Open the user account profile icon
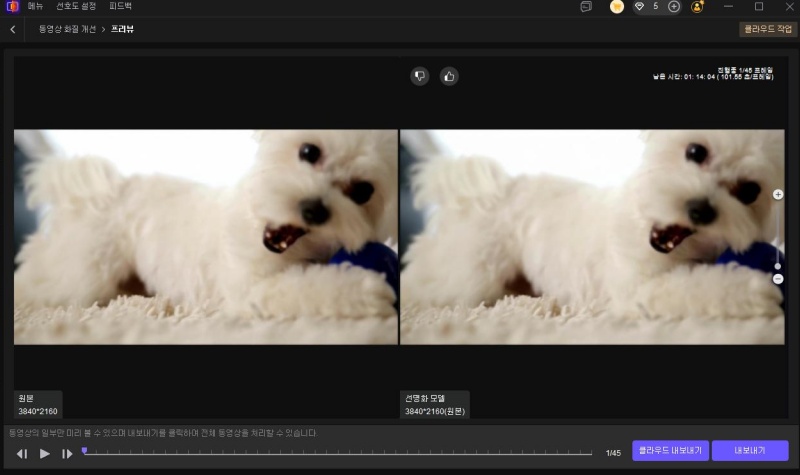800x475 pixels. [697, 7]
